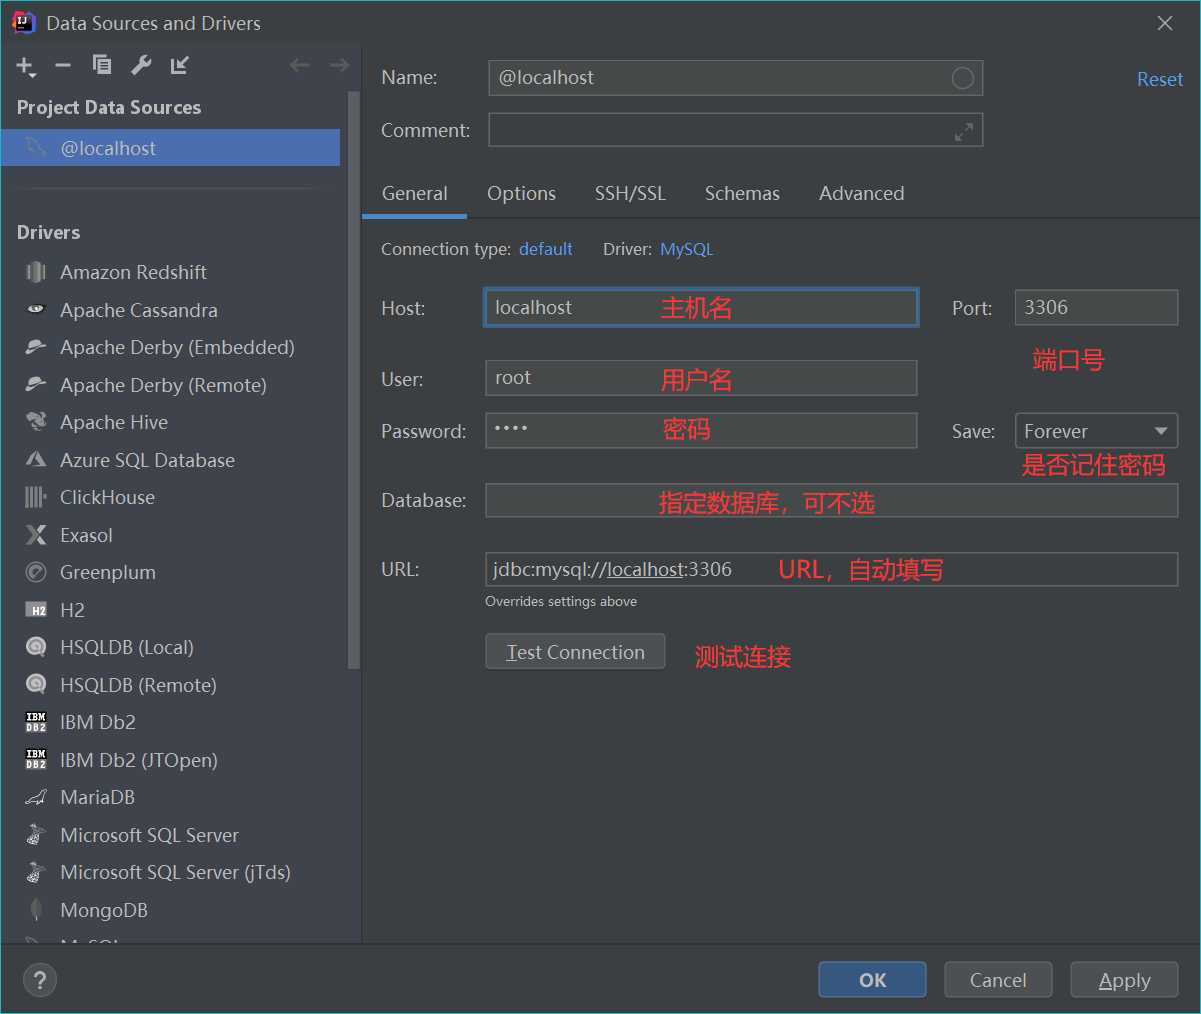
Task: Click the color circle in Name field
Action: [962, 78]
